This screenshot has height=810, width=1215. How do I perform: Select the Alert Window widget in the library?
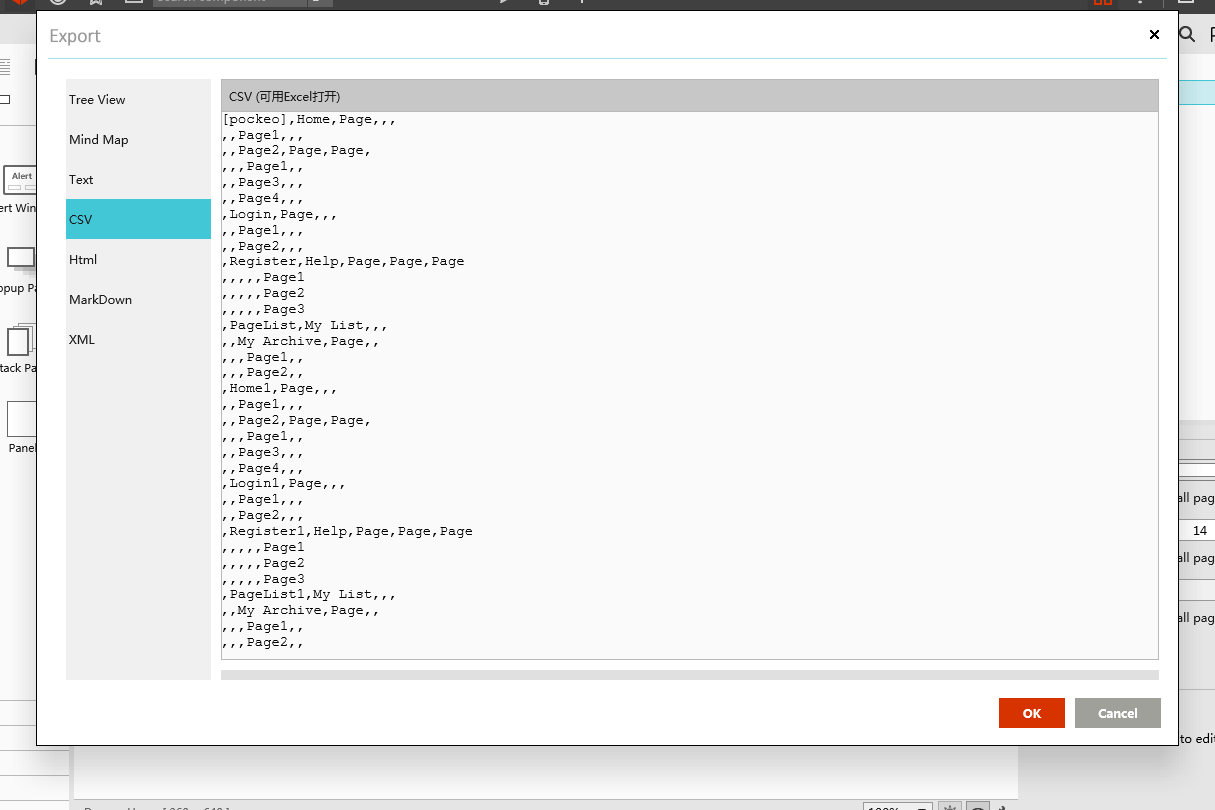[x=19, y=189]
